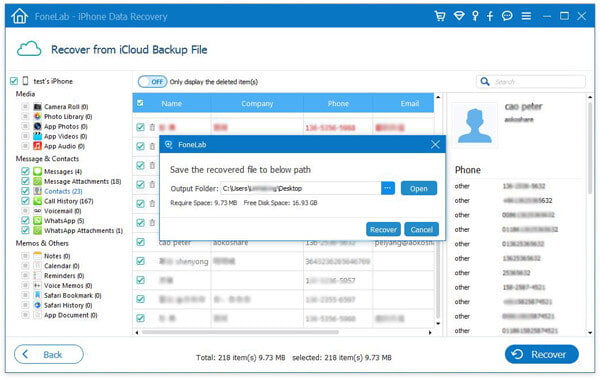600x379 pixels.
Task: Click the App Audio icon
Action: 38,146
